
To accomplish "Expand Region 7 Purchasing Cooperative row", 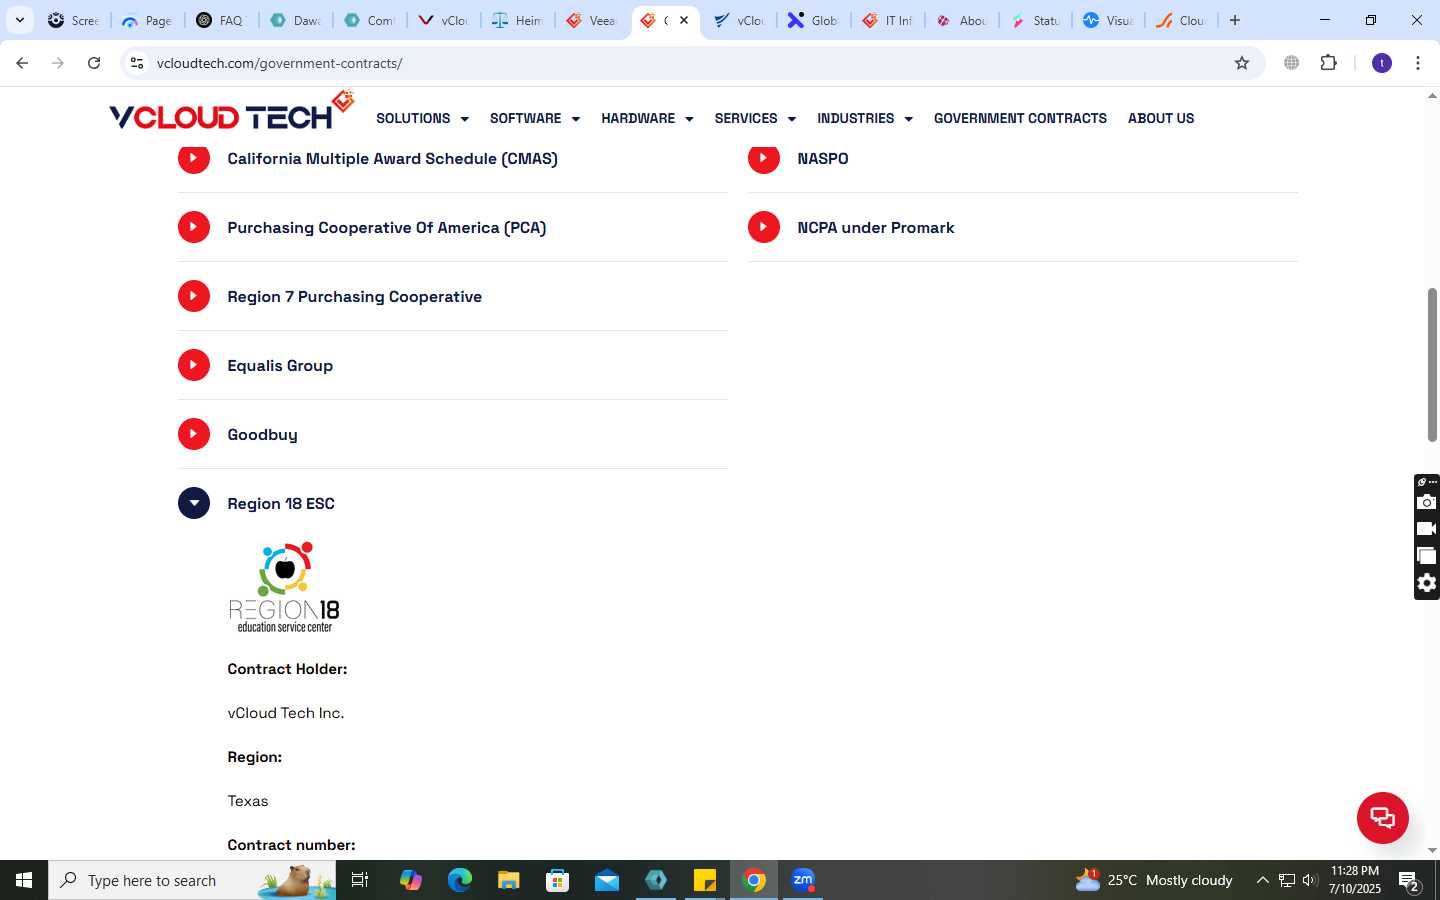I will (452, 296).
